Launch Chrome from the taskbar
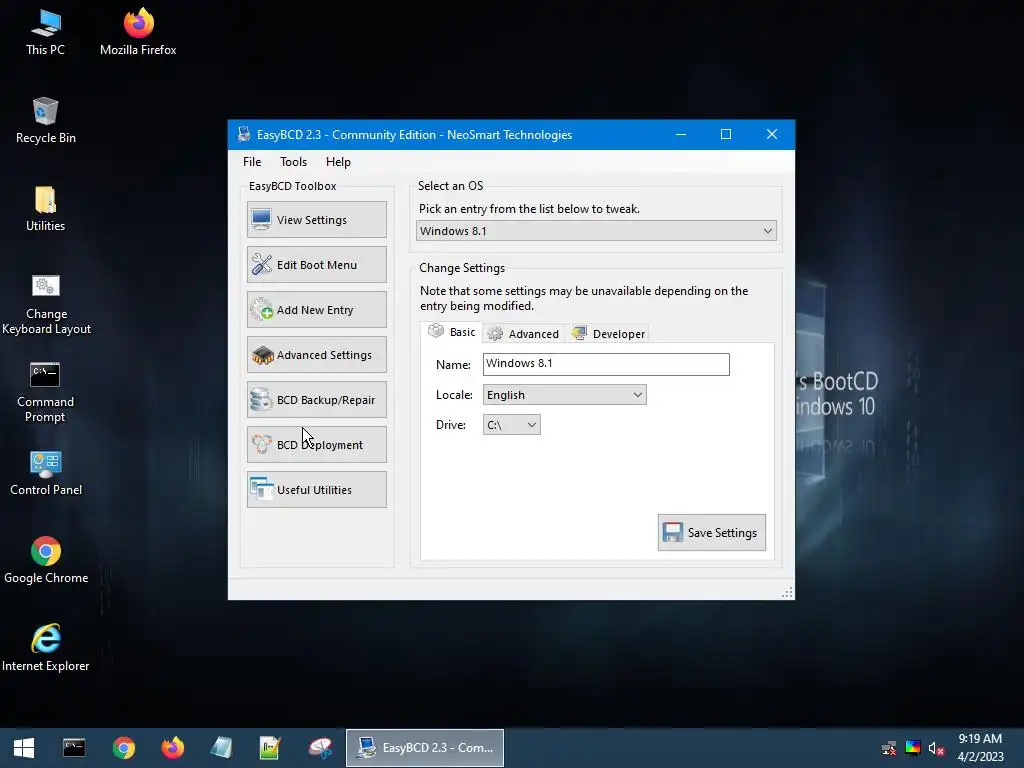Screen dimensions: 1024x768 click(x=123, y=748)
